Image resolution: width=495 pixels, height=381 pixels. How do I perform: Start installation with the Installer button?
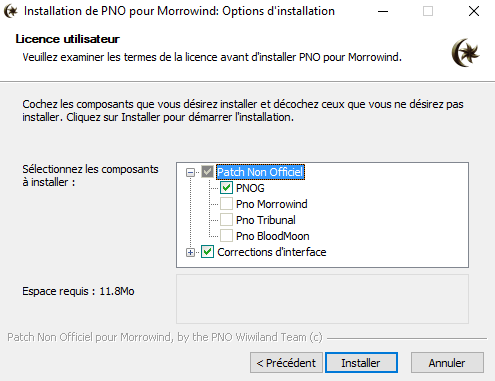[361, 363]
